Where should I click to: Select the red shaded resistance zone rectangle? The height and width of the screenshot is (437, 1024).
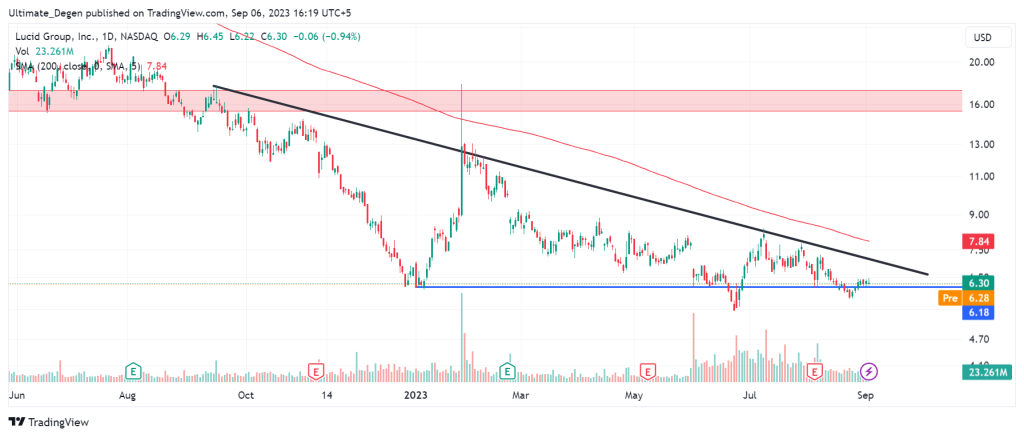point(486,101)
